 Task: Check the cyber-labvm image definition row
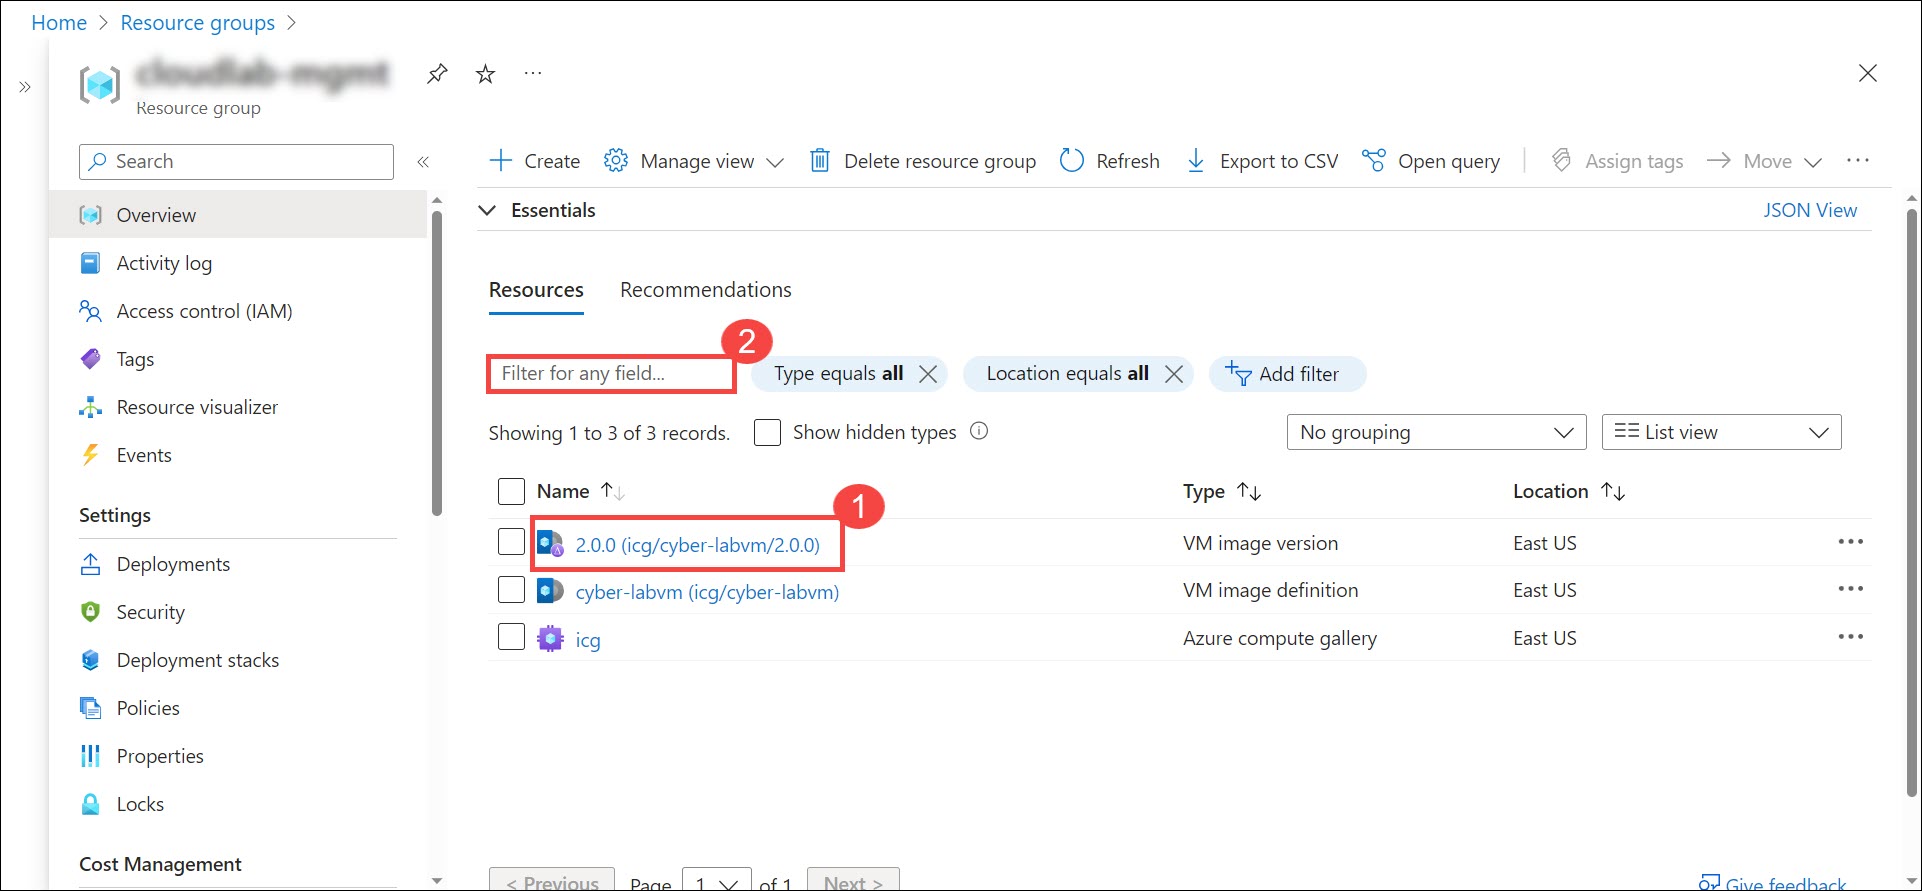tap(511, 590)
